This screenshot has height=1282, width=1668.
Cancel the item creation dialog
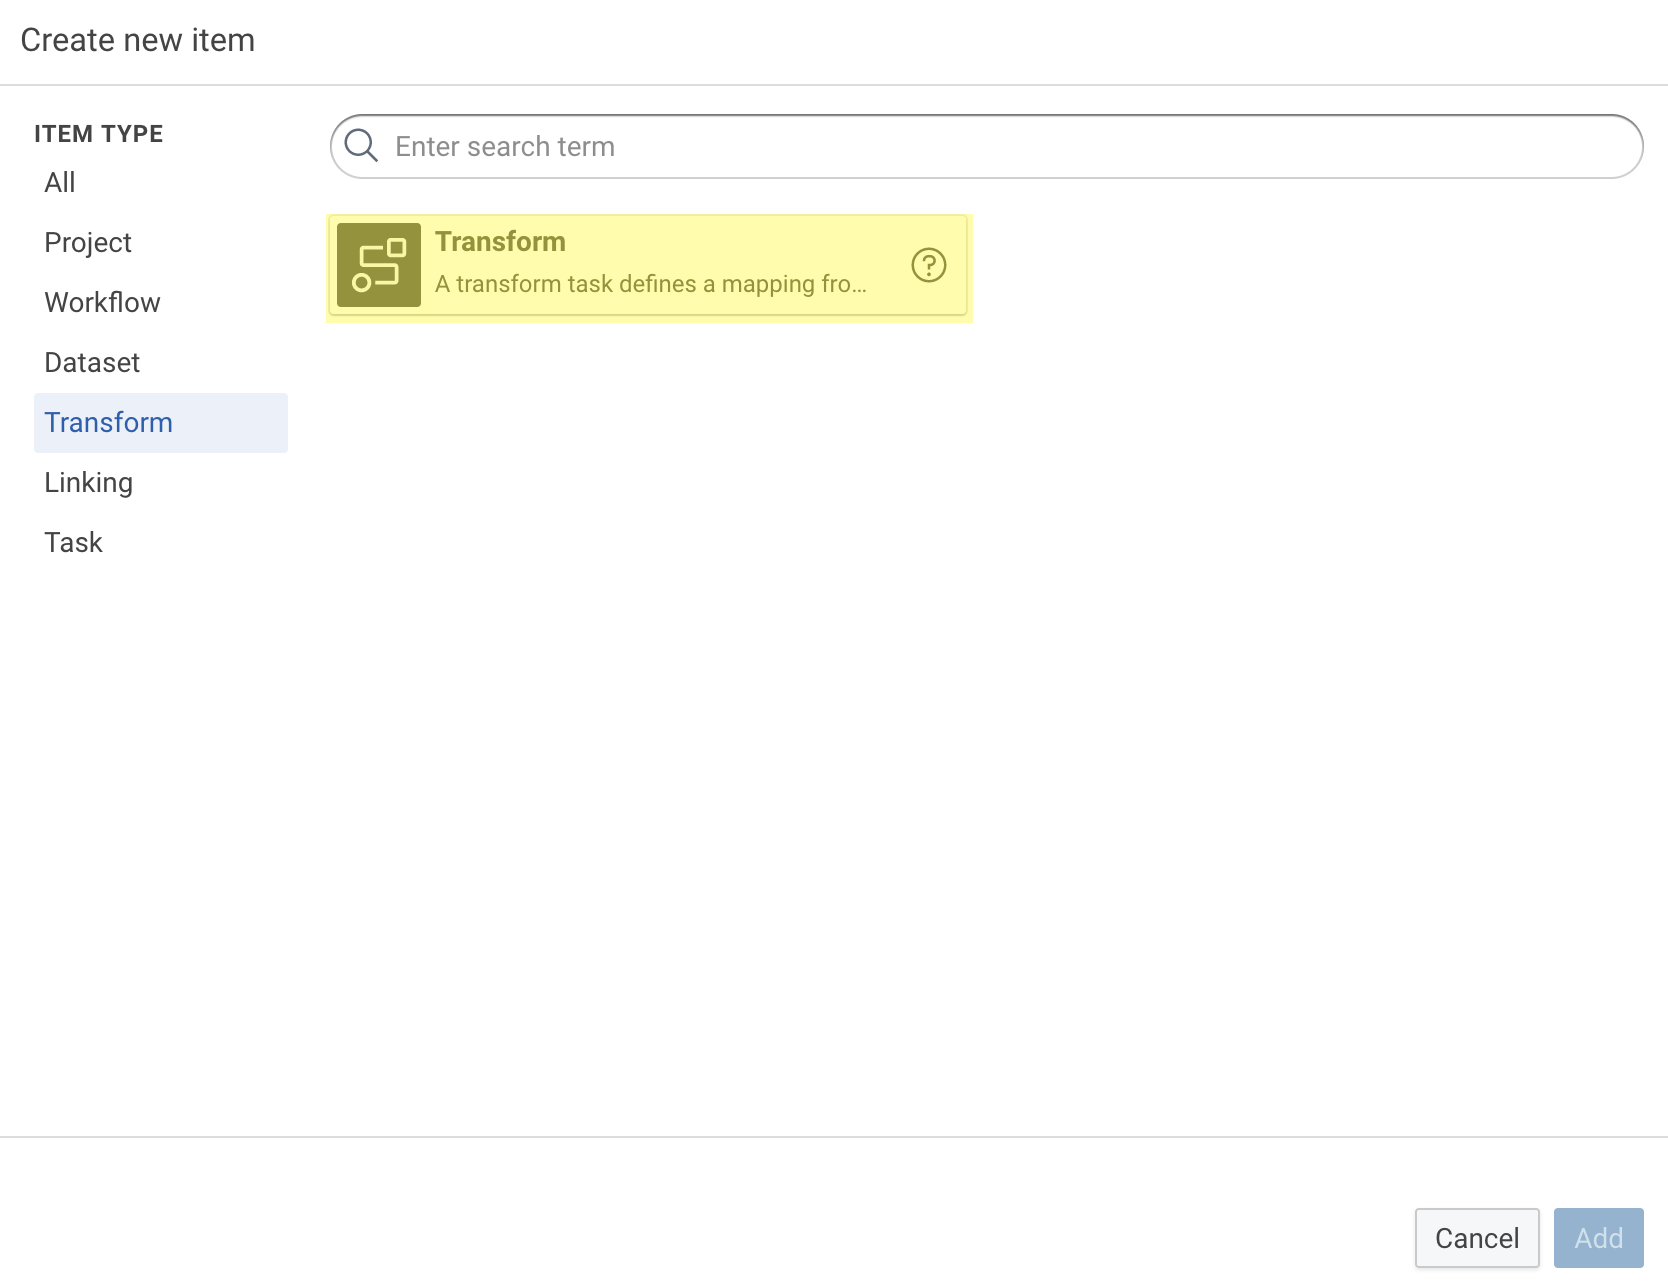(1476, 1238)
